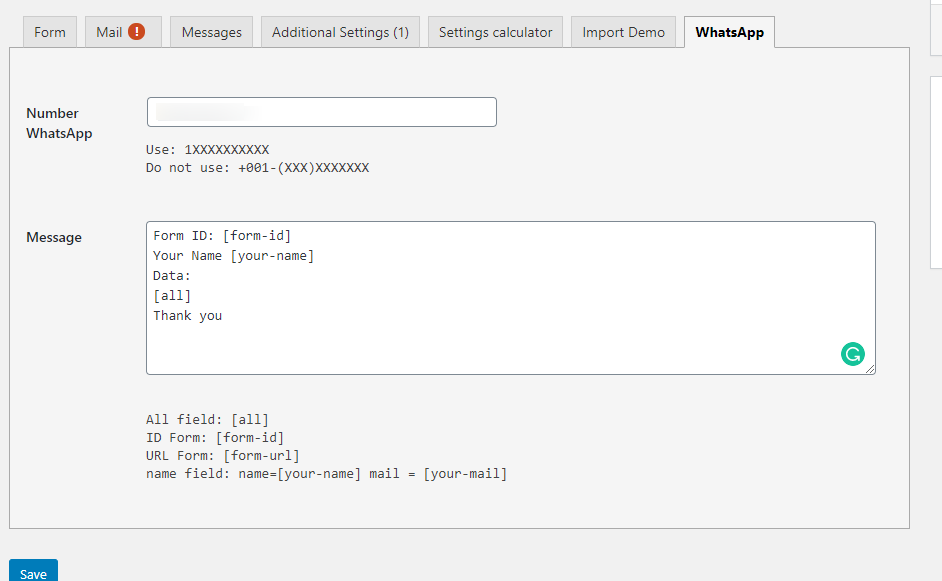
Task: Click the URL Form: [form-url] hint text
Action: [222, 456]
